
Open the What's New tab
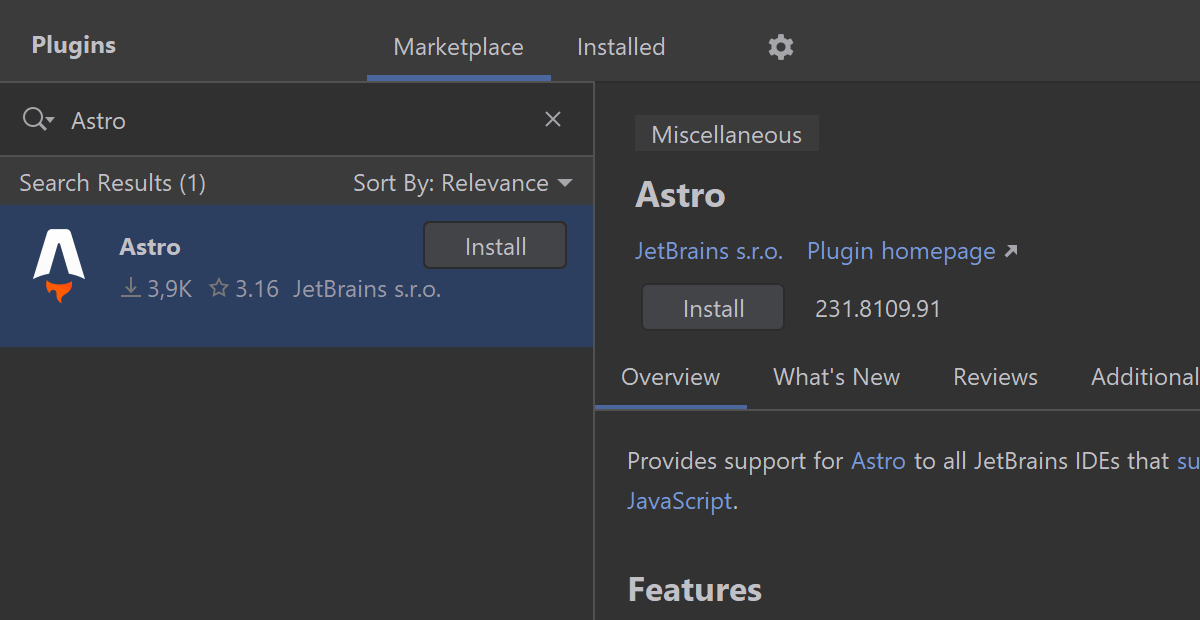[836, 377]
